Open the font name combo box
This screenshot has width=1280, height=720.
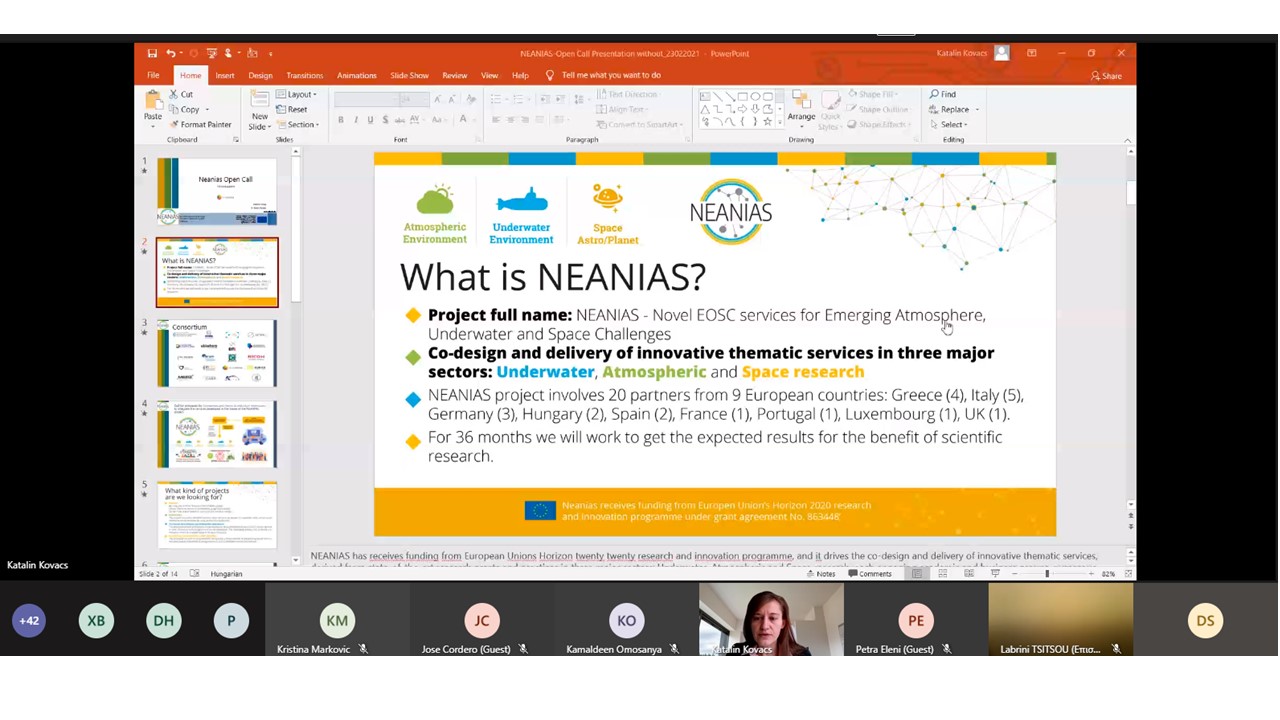[x=365, y=99]
